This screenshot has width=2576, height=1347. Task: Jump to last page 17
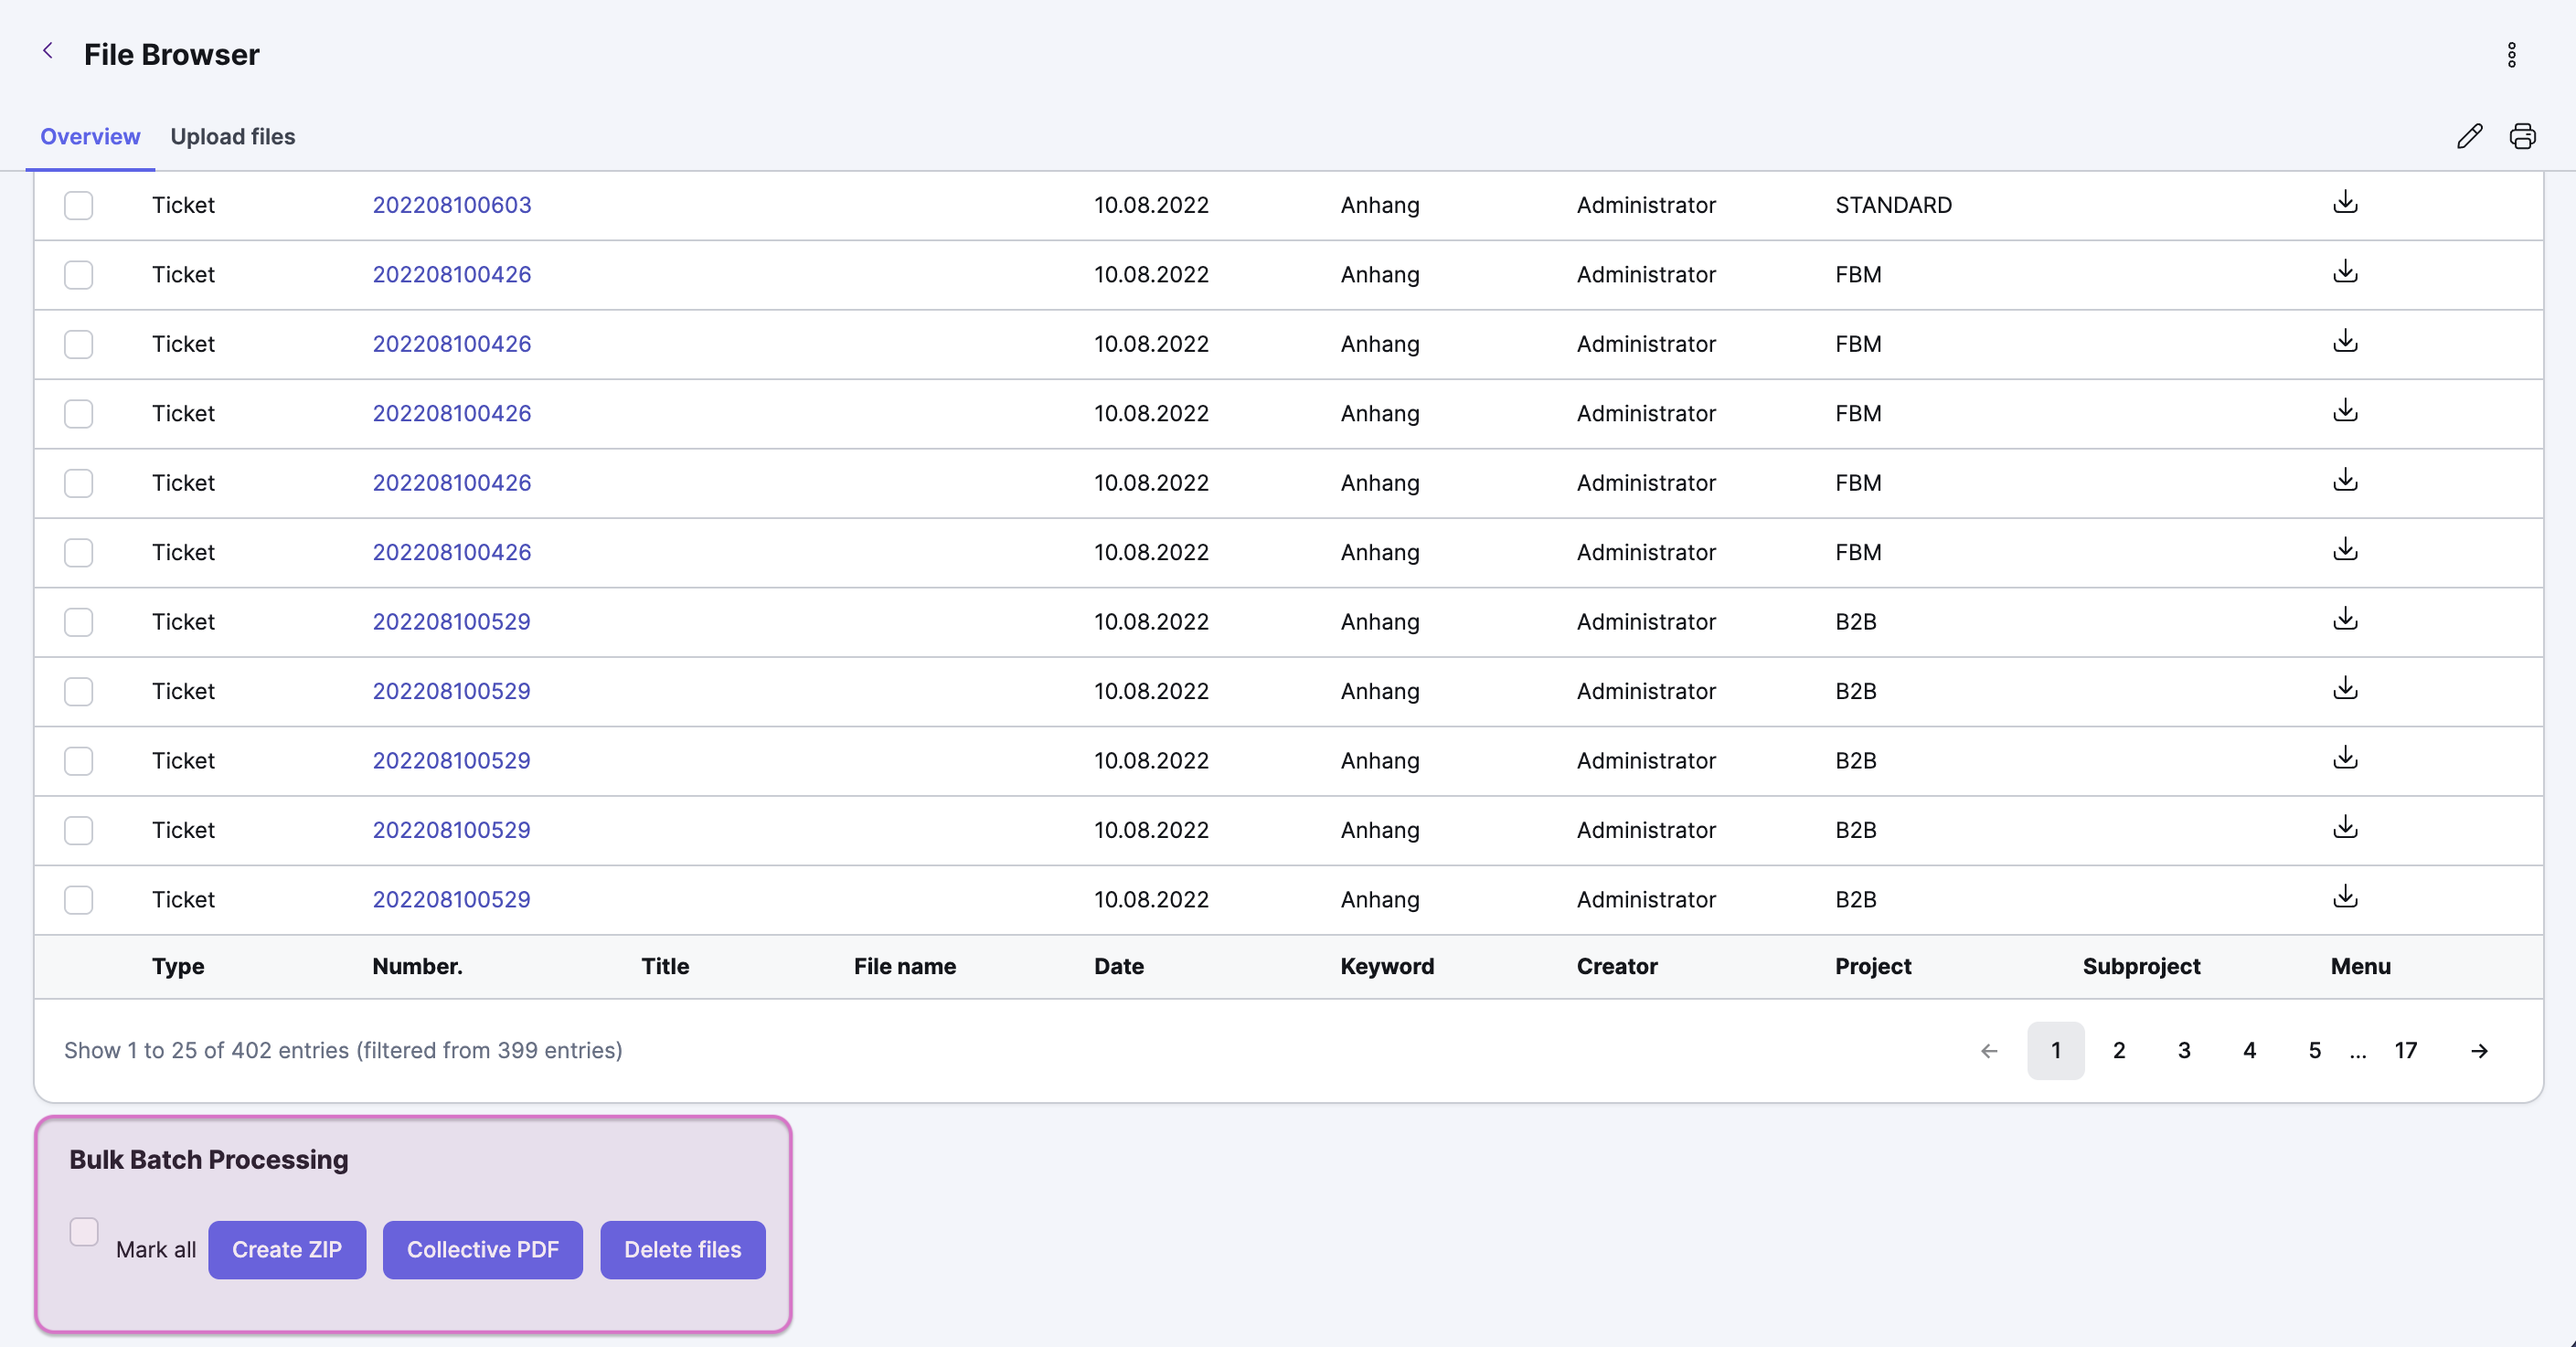click(2405, 1050)
